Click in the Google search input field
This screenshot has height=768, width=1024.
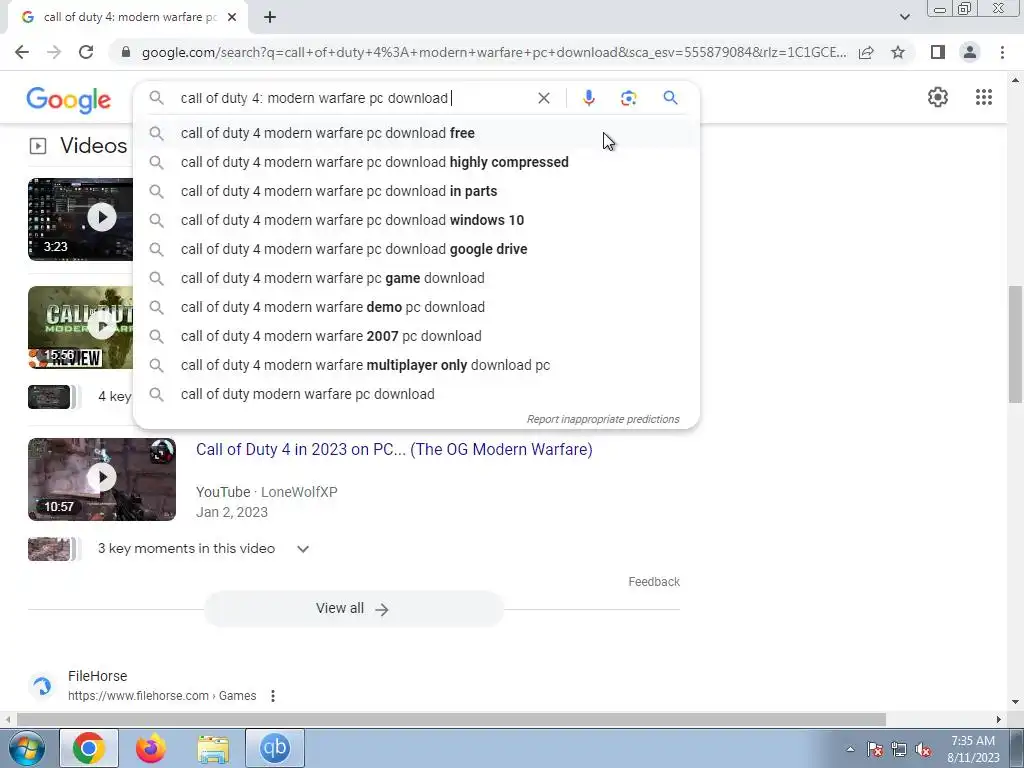click(353, 98)
